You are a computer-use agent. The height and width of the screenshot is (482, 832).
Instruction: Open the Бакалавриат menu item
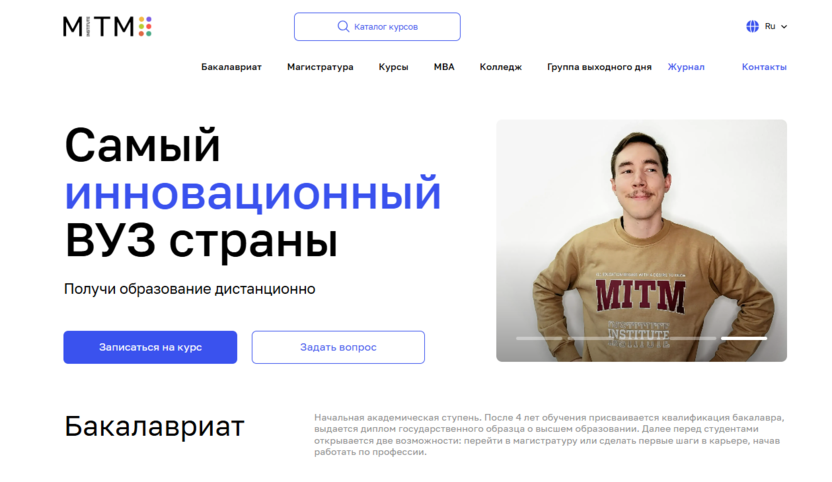pos(231,67)
